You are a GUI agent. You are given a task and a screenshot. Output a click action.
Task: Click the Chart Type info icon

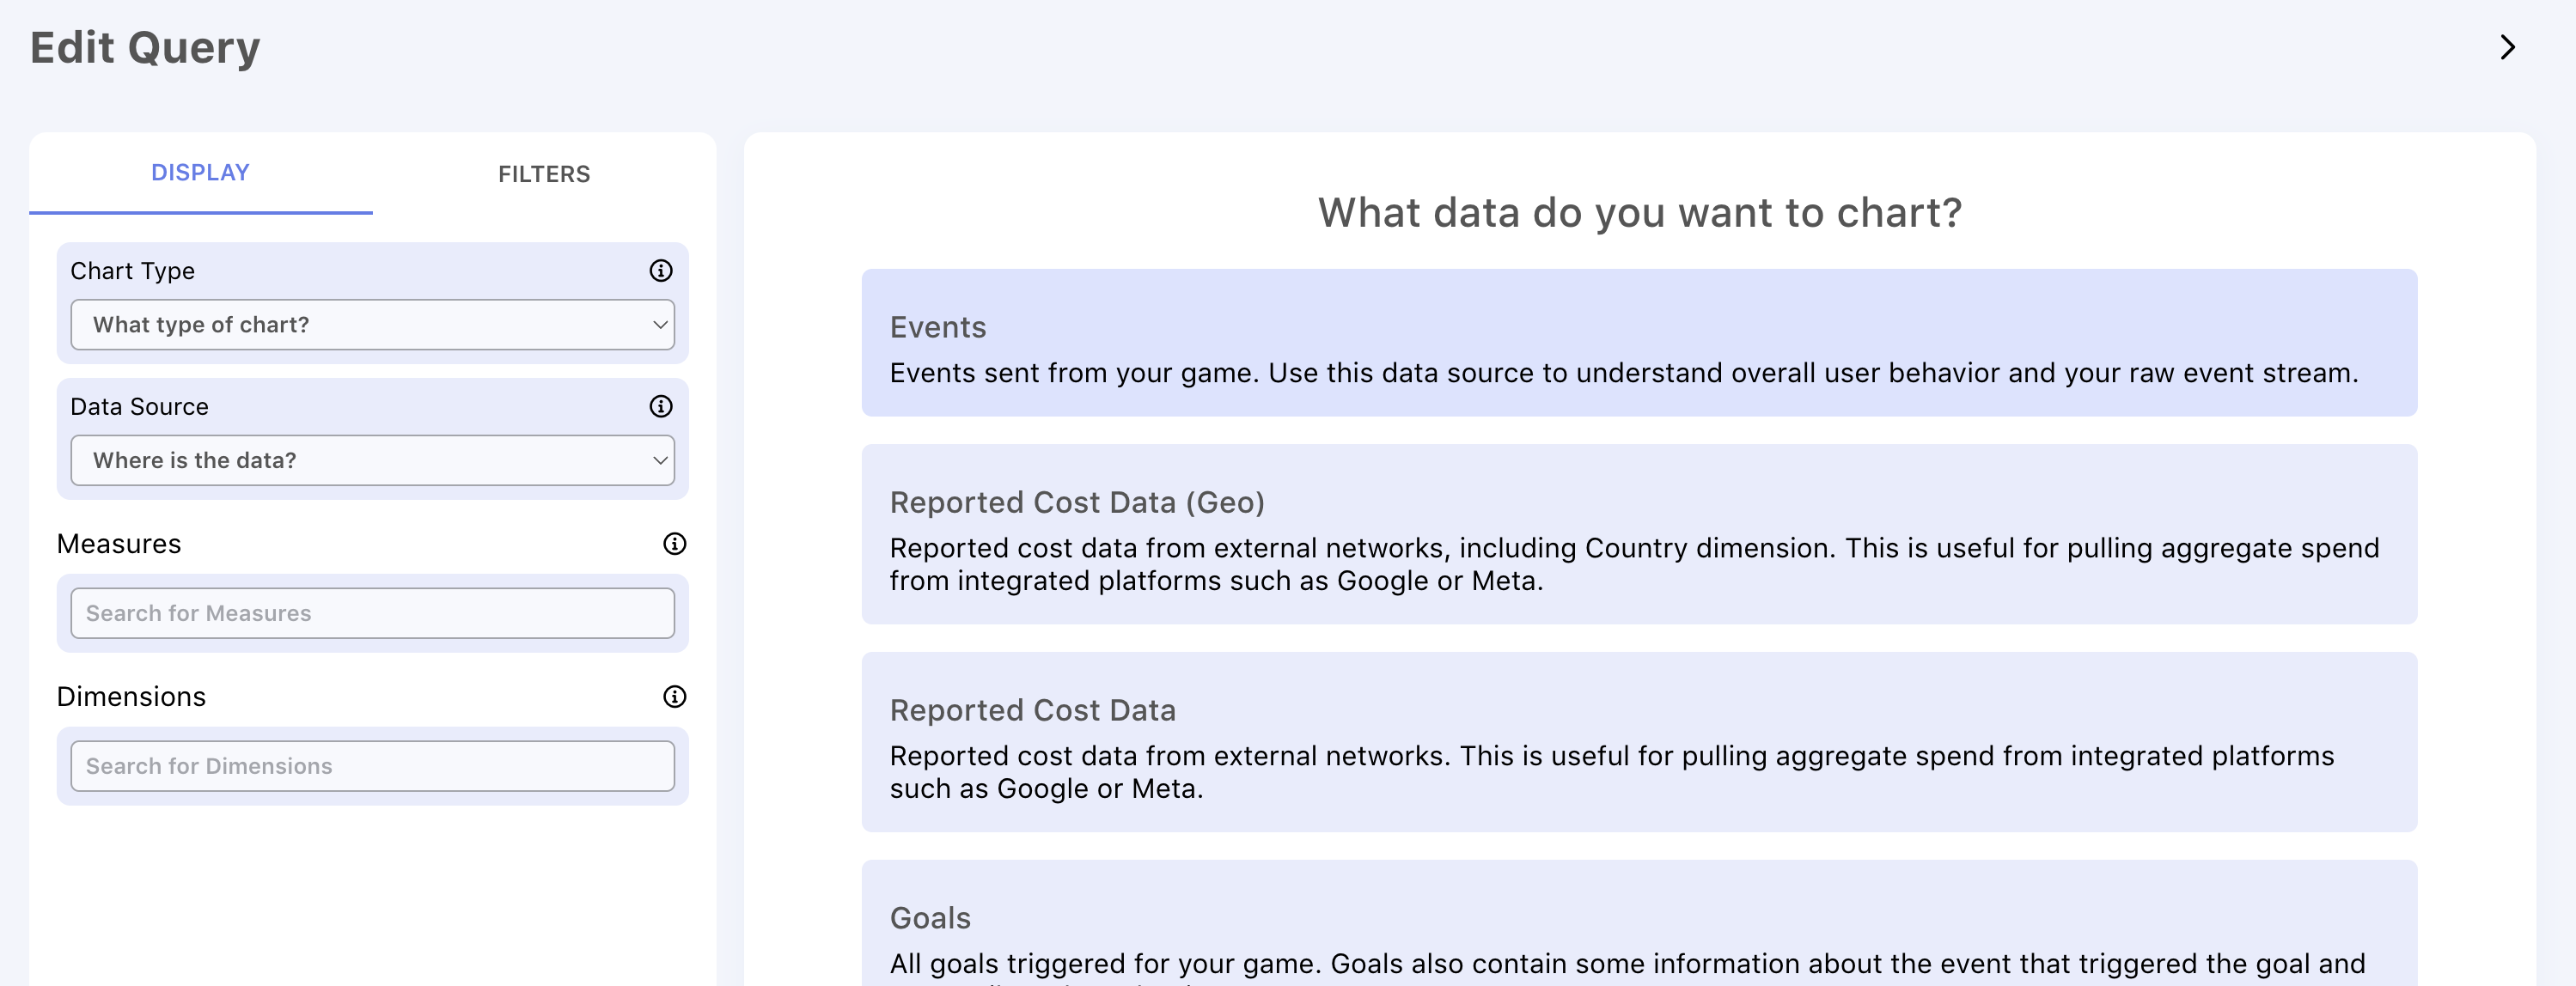[661, 271]
